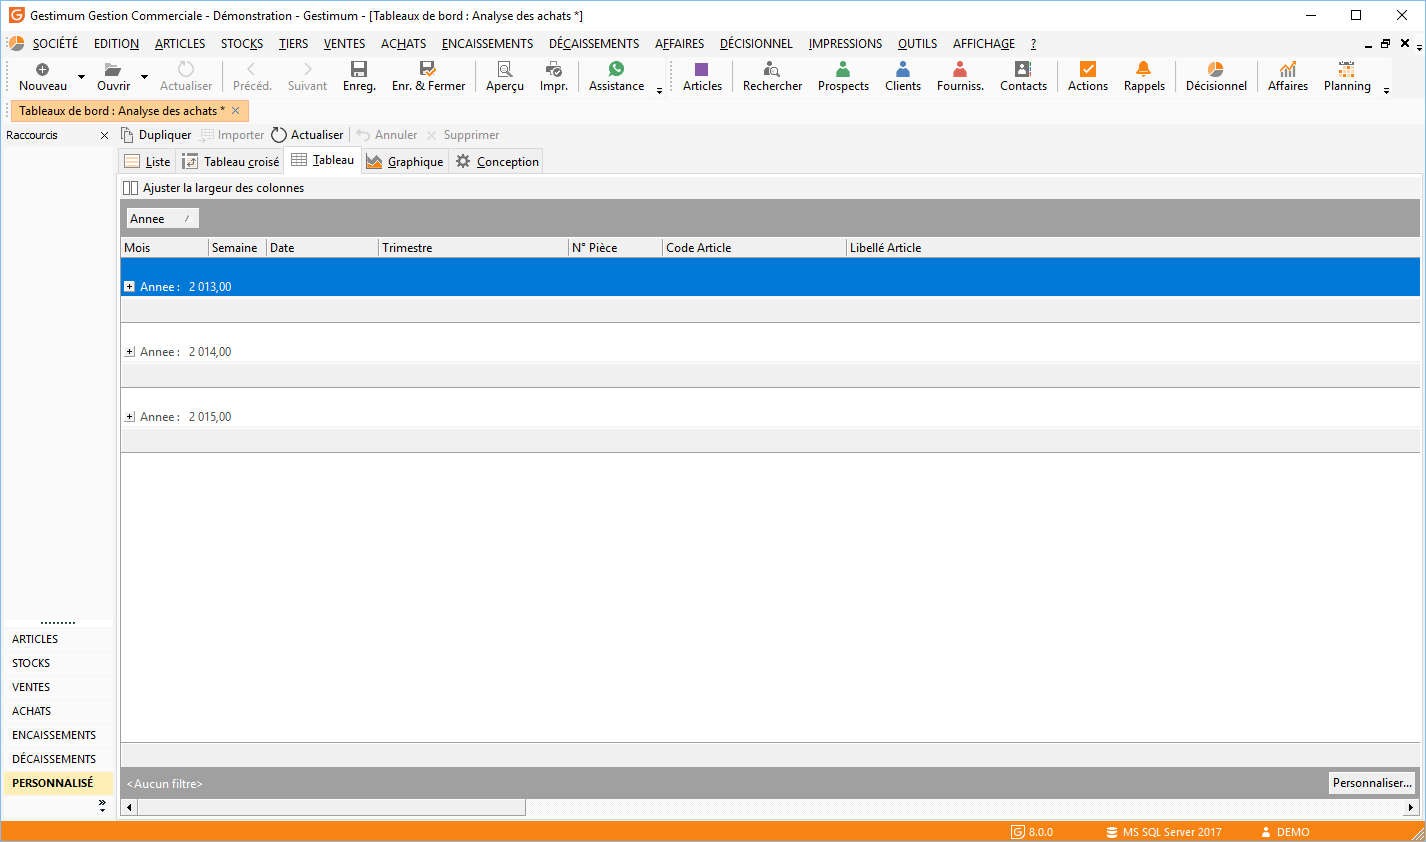Open the DÉCISIONNEL menu
The width and height of the screenshot is (1426, 842).
(756, 44)
